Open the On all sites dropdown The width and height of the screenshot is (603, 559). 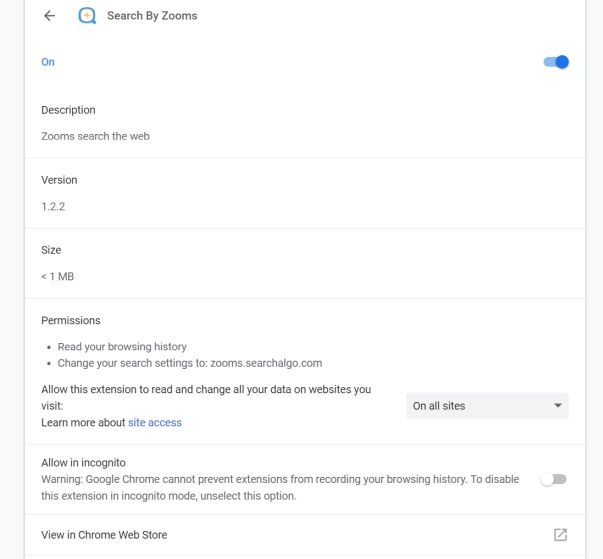(x=487, y=406)
